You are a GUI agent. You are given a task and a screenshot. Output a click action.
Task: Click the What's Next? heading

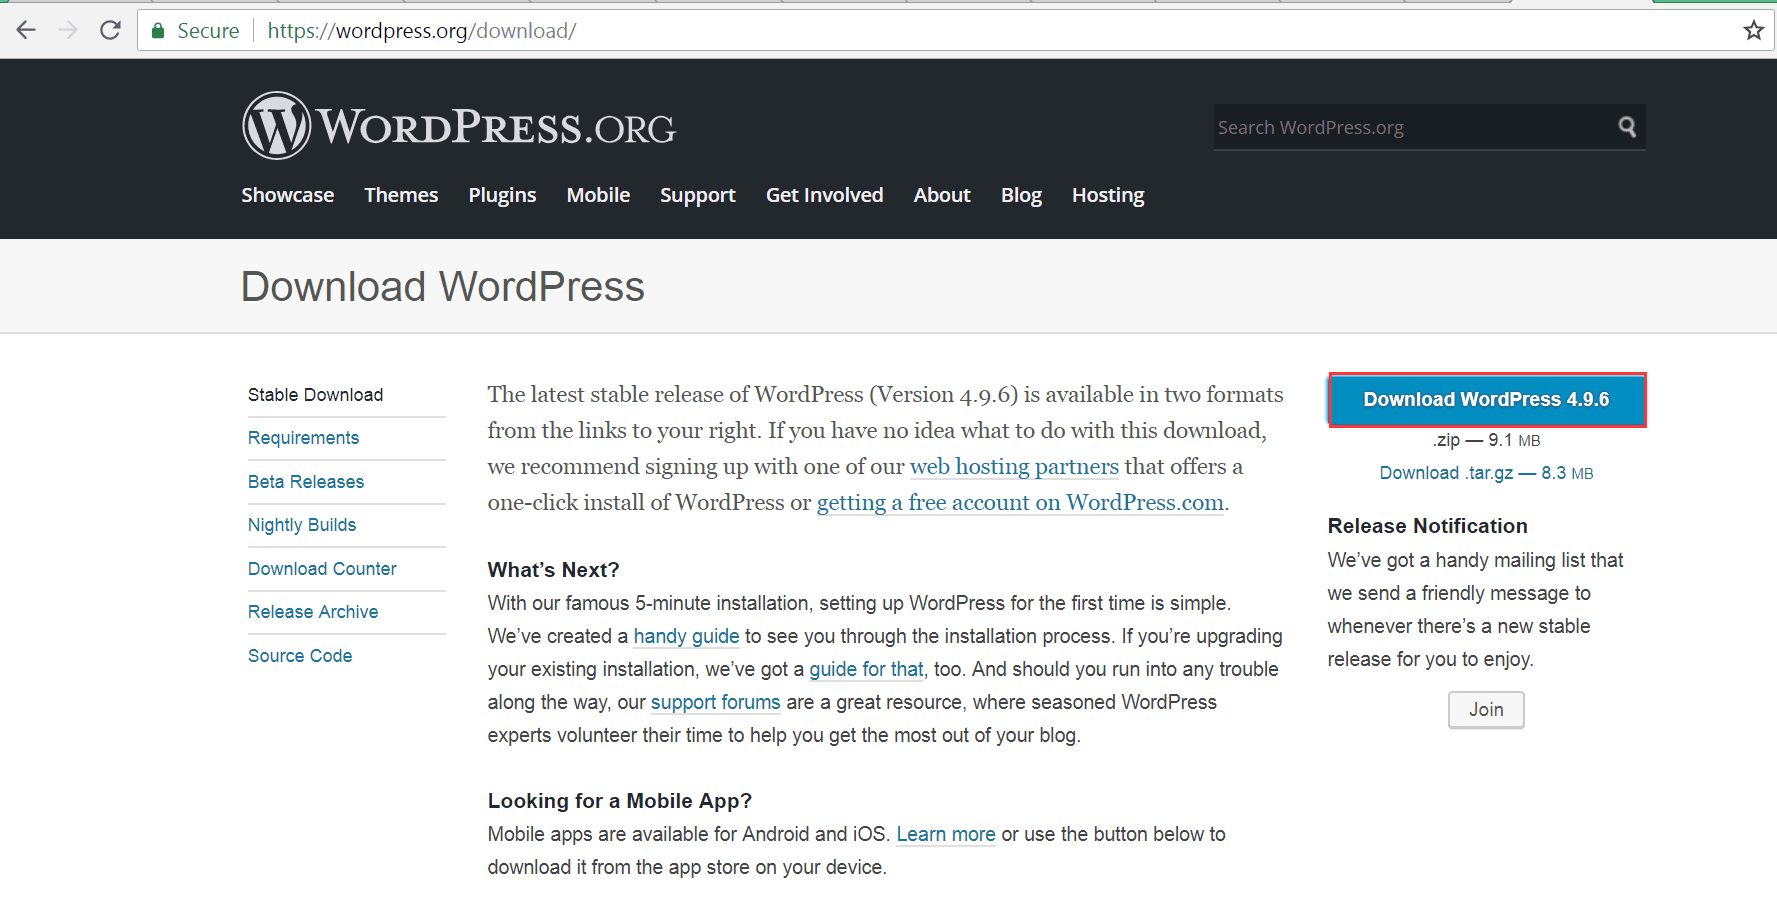coord(553,570)
